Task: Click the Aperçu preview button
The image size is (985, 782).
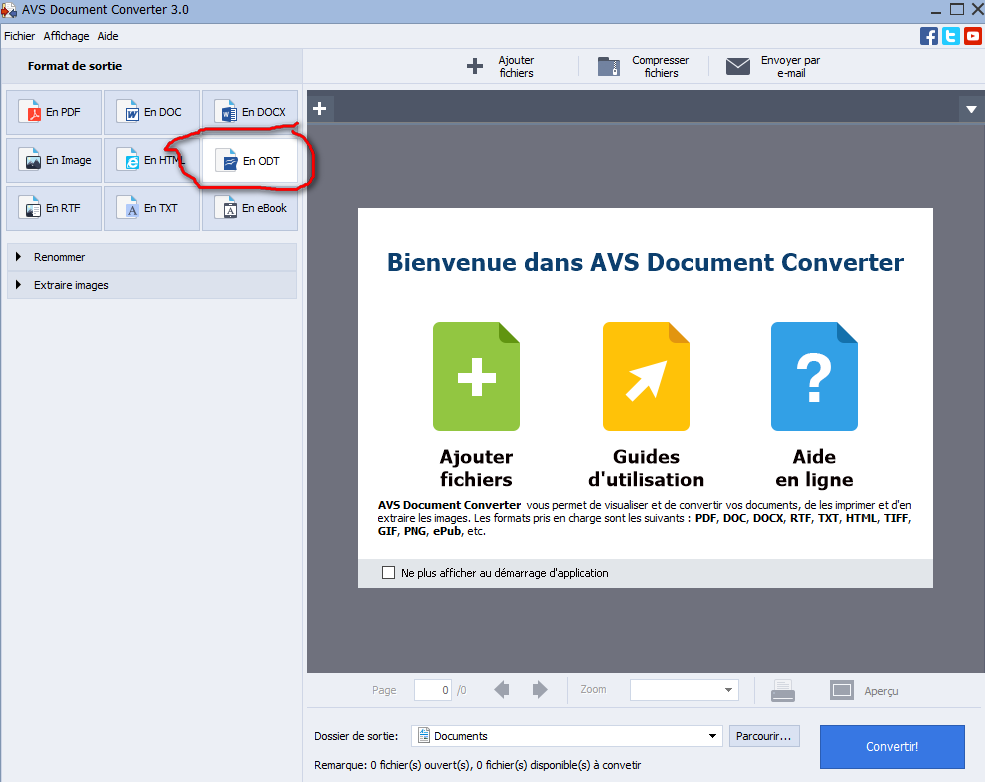Action: 864,690
